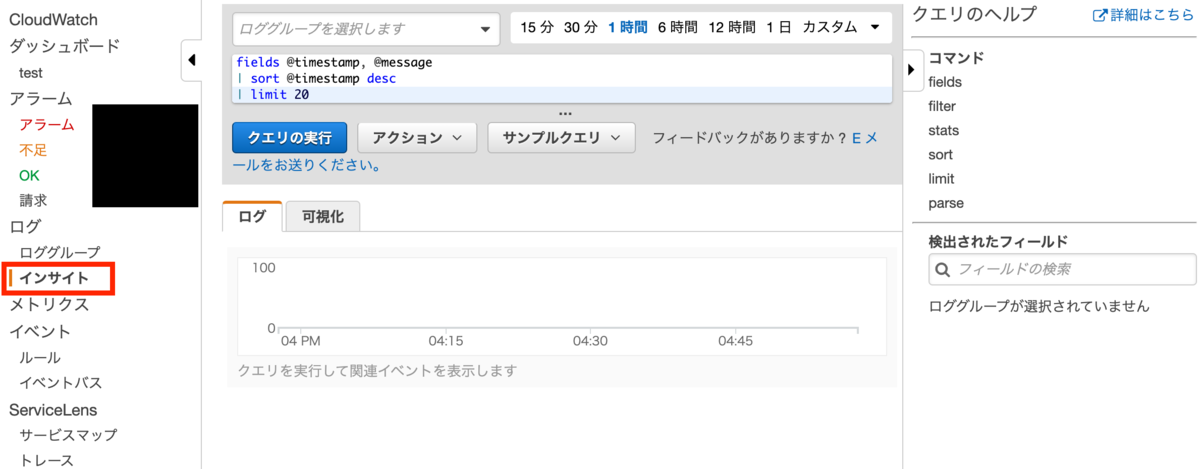
Task: Select the 12 時間 time range
Action: pos(732,27)
